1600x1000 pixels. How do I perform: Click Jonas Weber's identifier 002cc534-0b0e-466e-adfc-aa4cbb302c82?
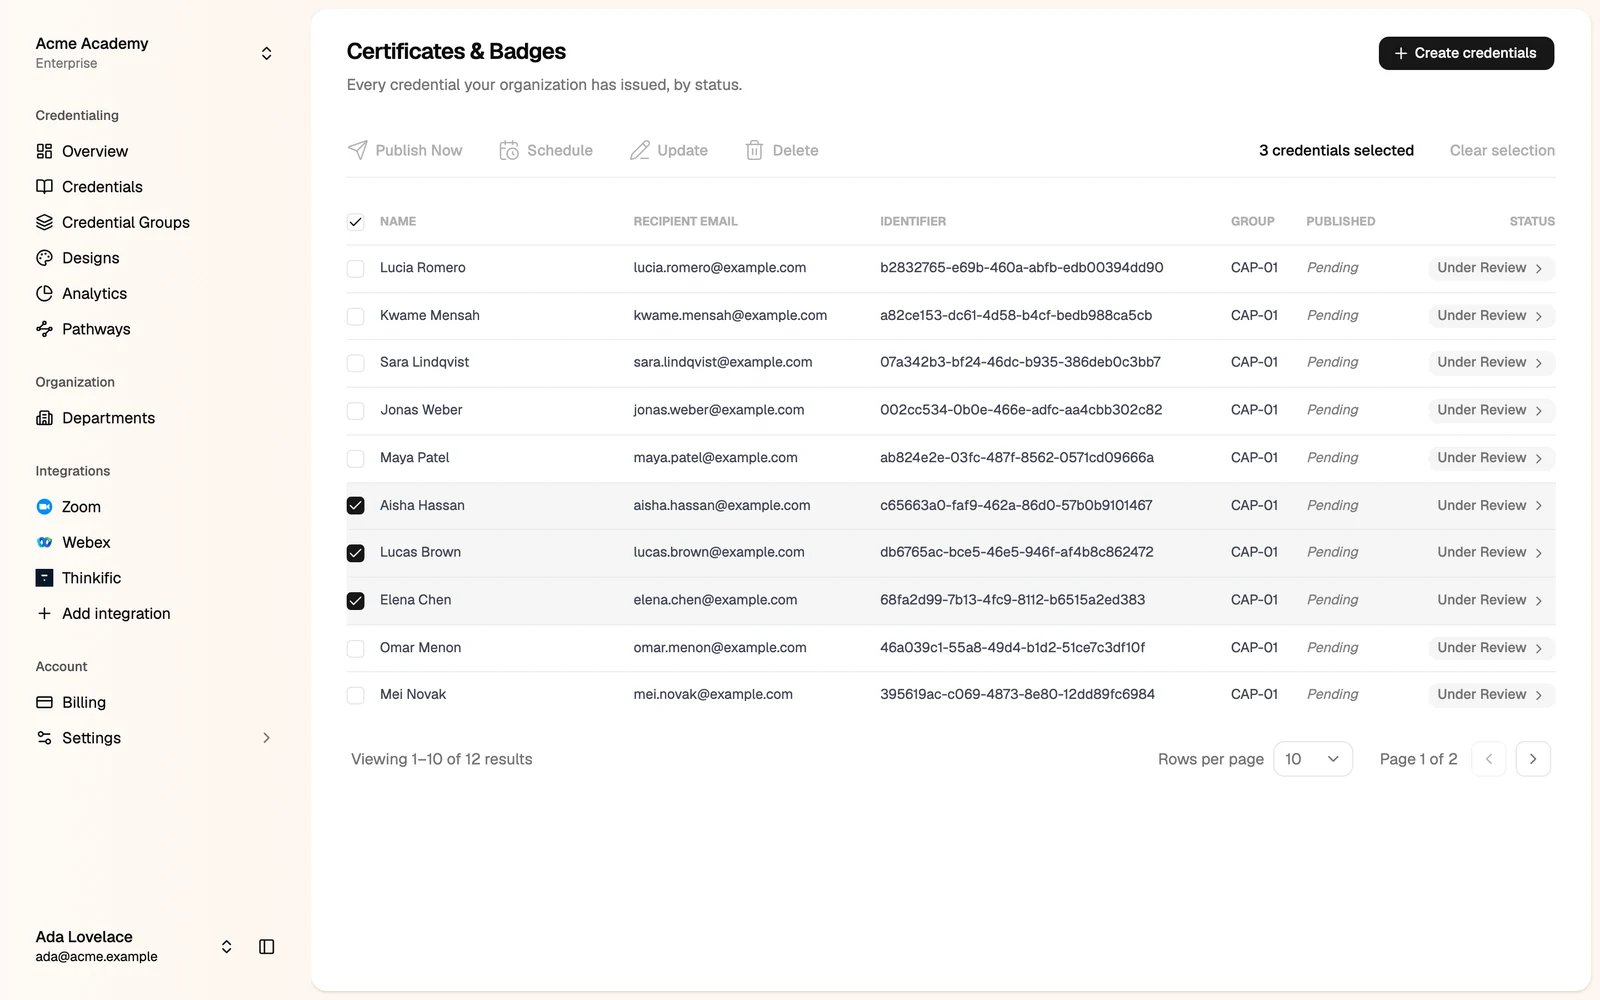1021,409
